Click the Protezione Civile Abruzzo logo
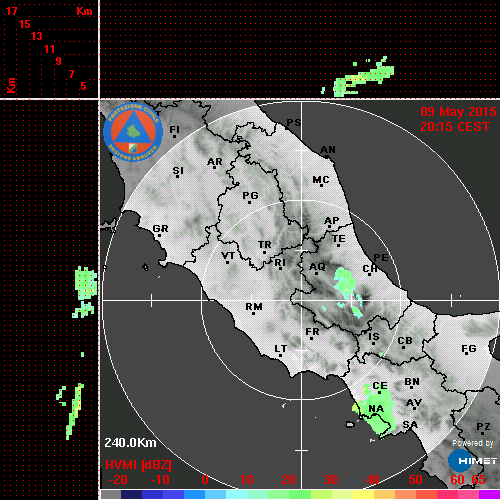The height and width of the screenshot is (500, 500). (133, 132)
